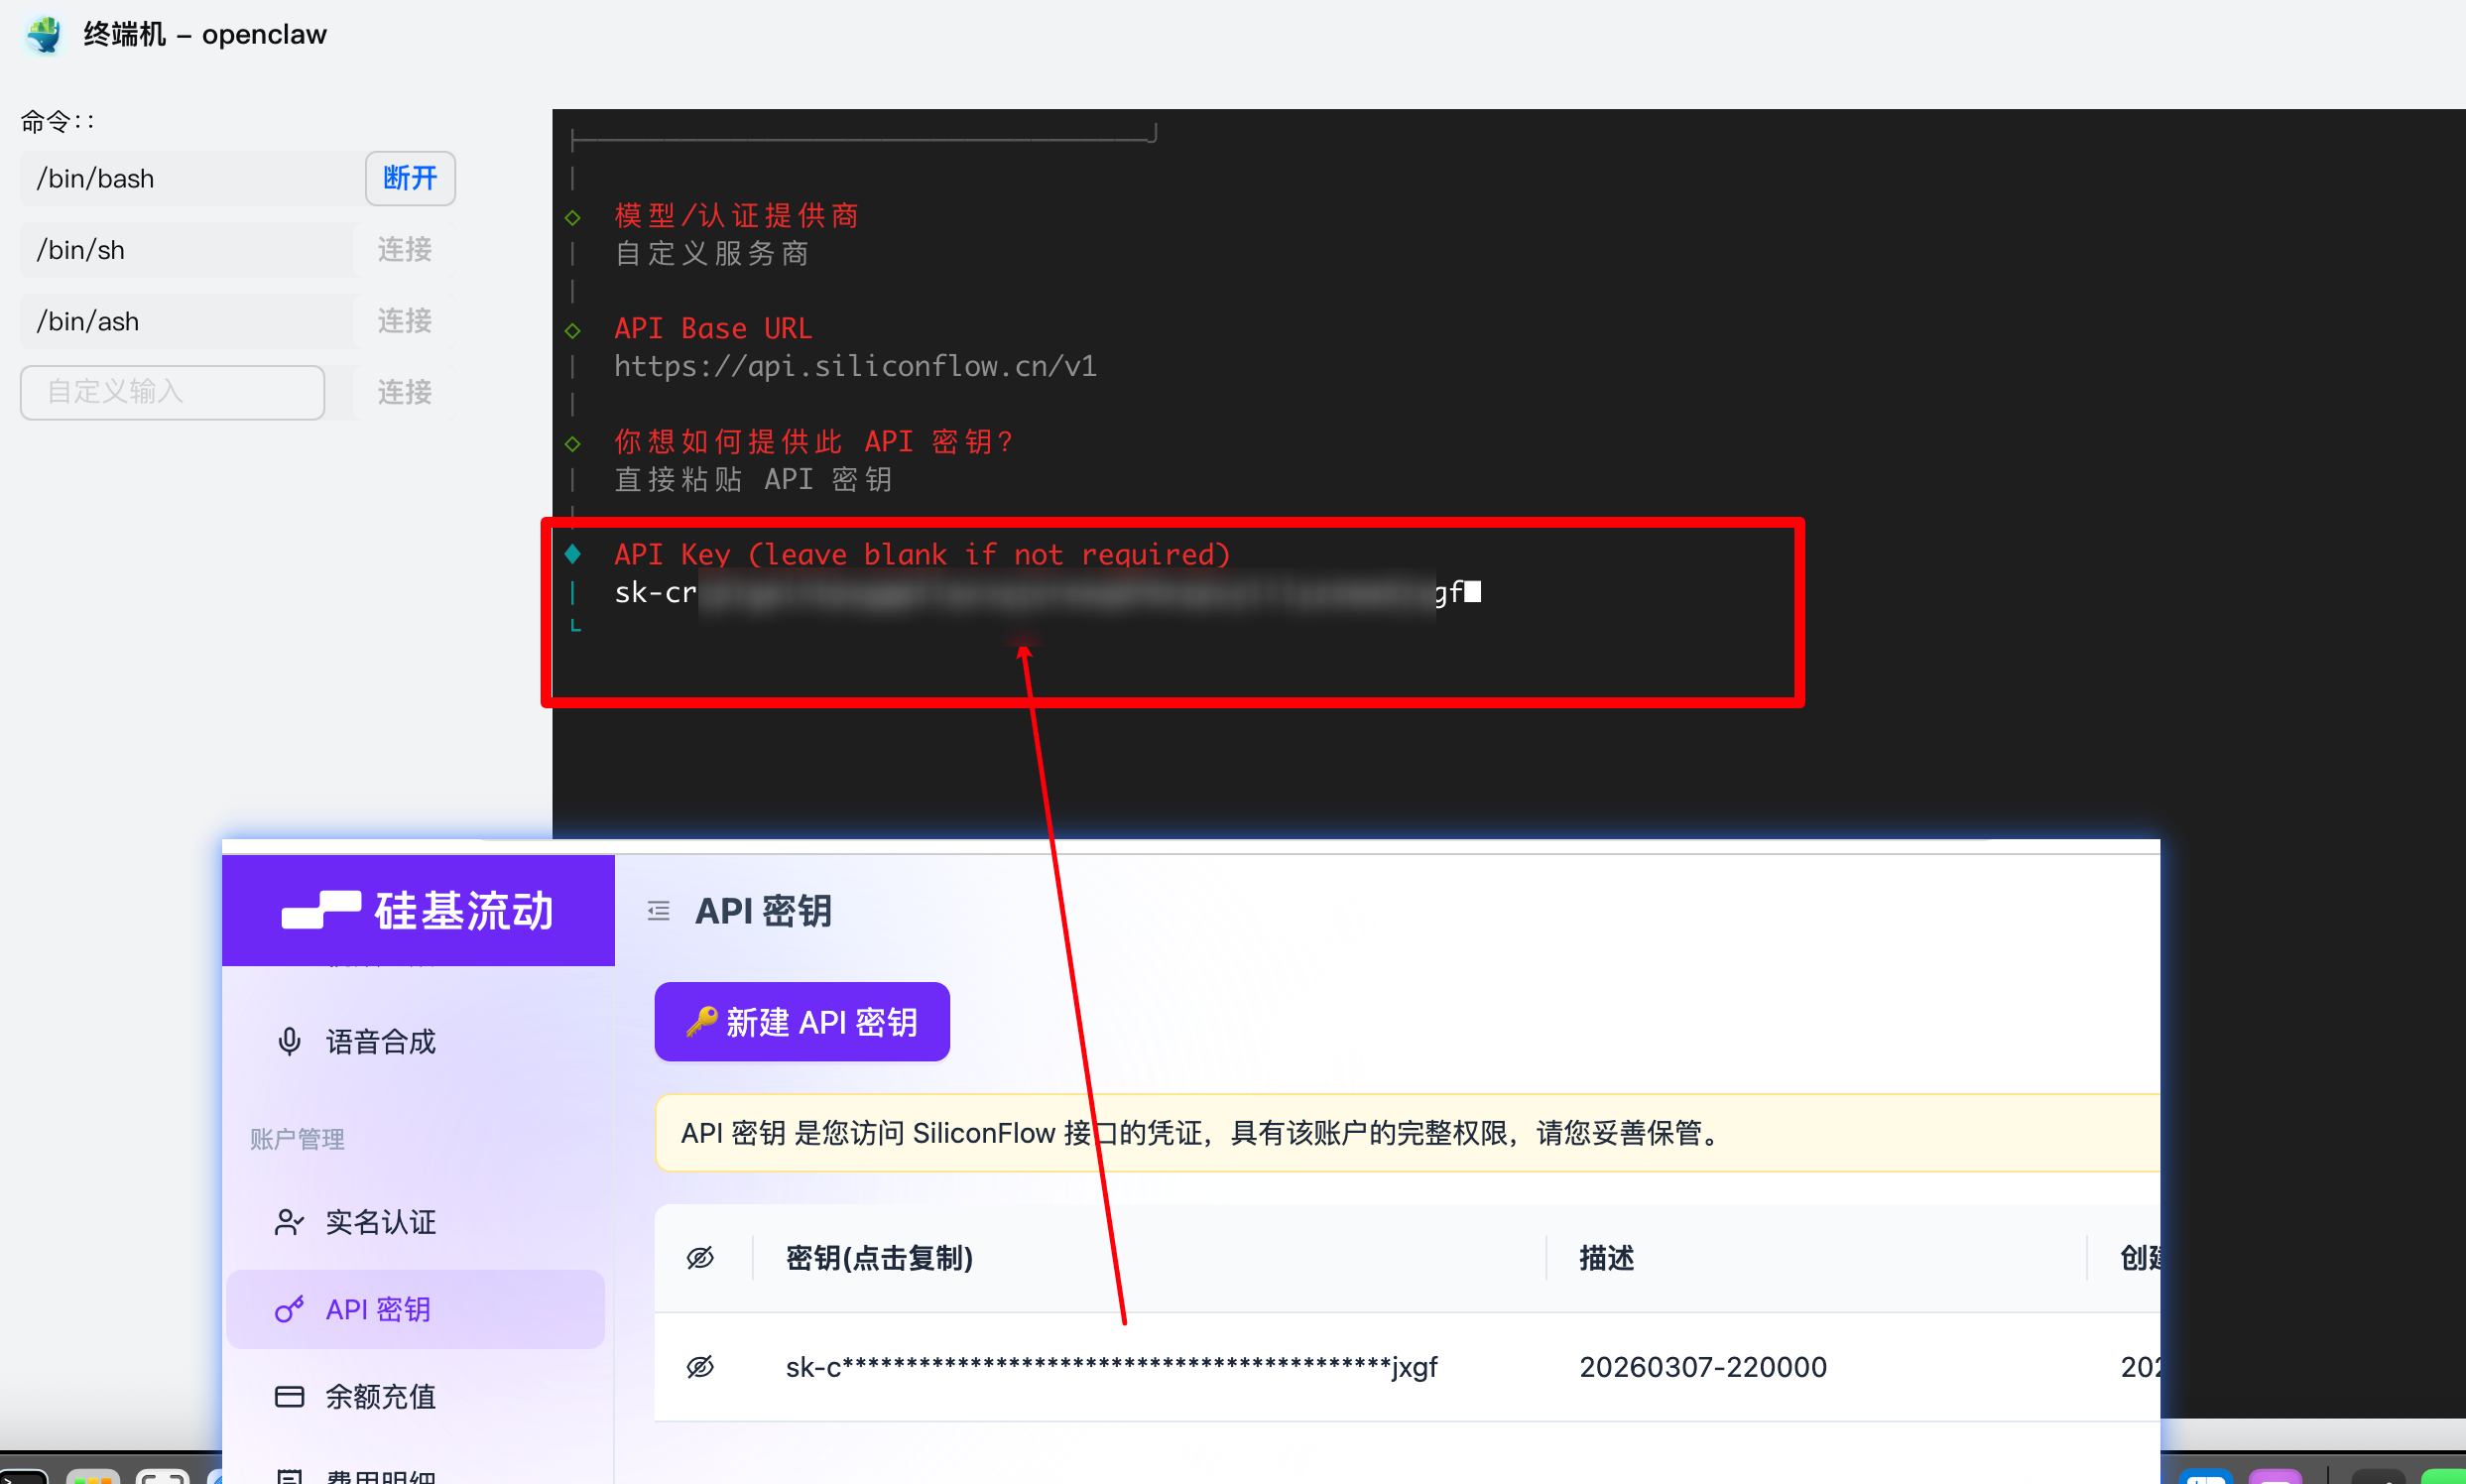Image resolution: width=2466 pixels, height=1484 pixels.
Task: Create a new key via 新建 API 密钥
Action: point(802,1022)
